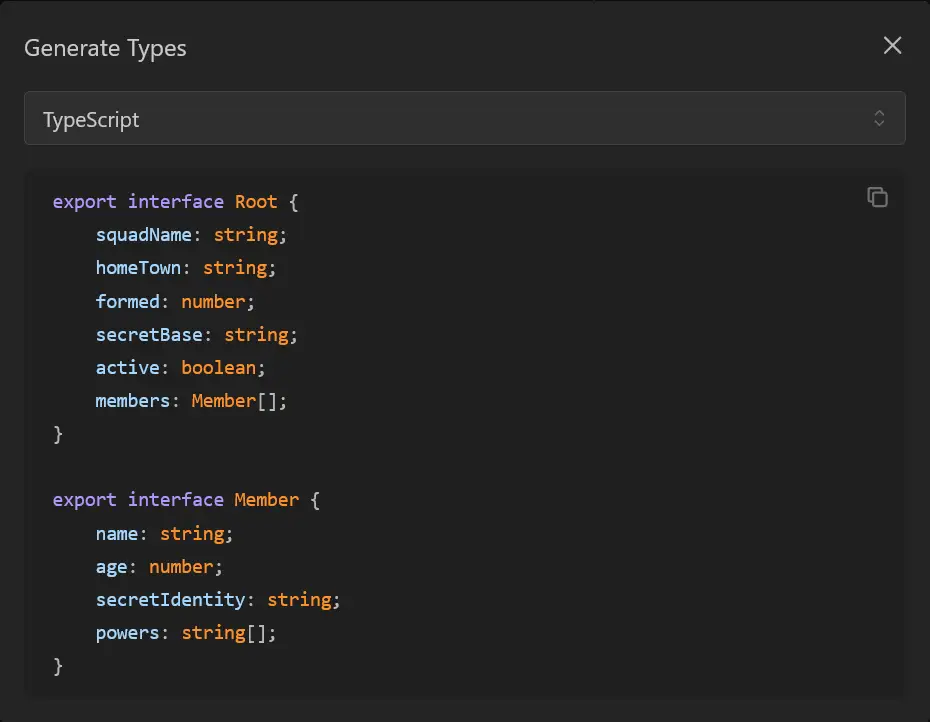Click the name property in Member interface
This screenshot has height=722, width=930.
(x=116, y=533)
